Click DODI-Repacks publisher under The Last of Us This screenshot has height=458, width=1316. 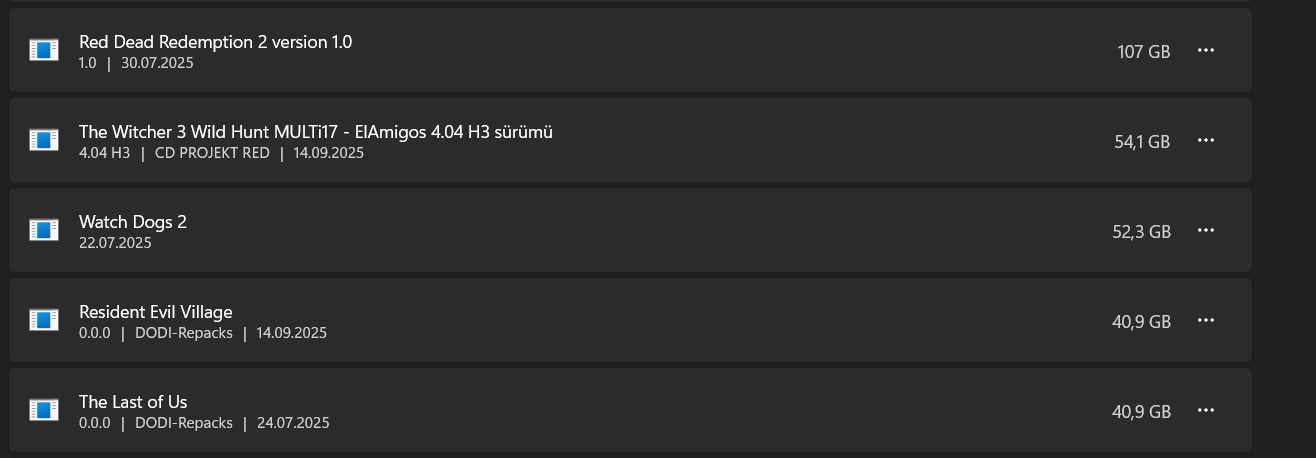click(183, 423)
